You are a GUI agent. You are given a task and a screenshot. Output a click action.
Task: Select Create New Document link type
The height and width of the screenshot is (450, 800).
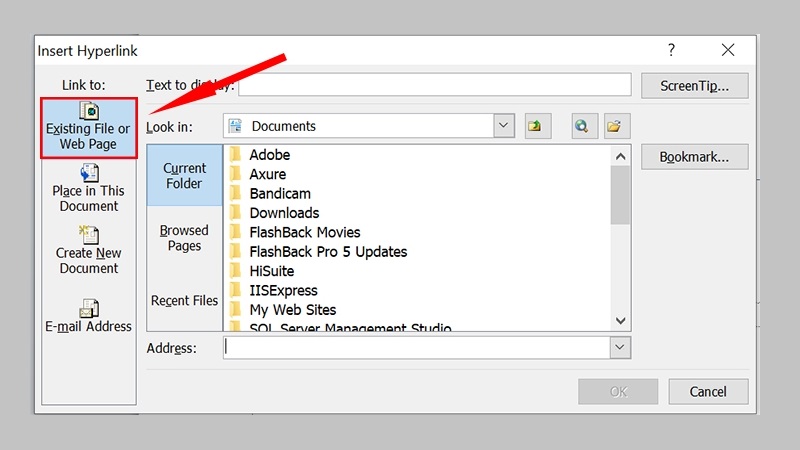pos(88,251)
